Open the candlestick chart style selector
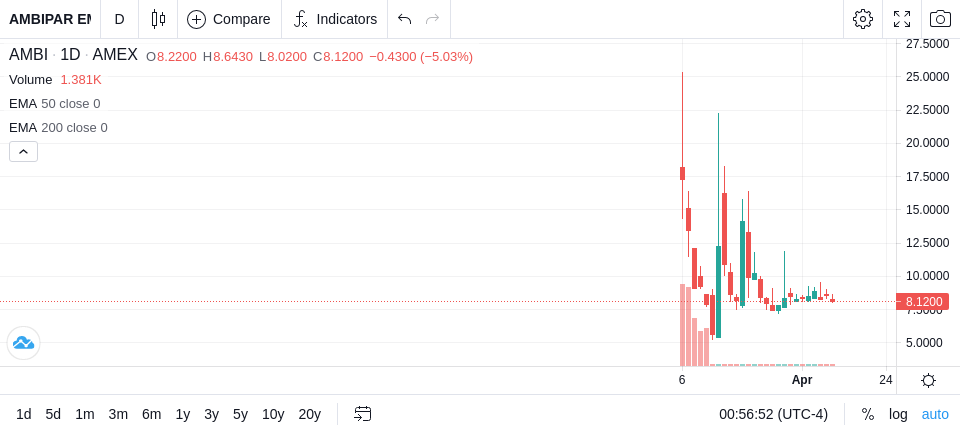960x433 pixels. (158, 19)
